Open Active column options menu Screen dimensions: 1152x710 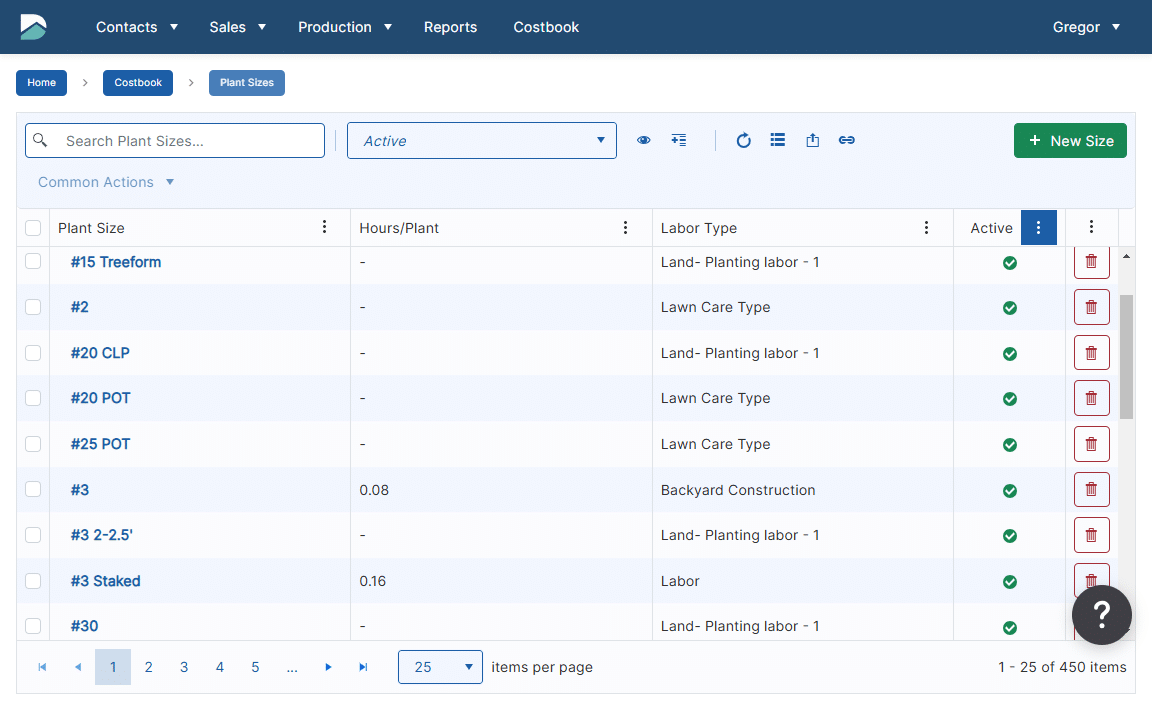(x=1038, y=228)
